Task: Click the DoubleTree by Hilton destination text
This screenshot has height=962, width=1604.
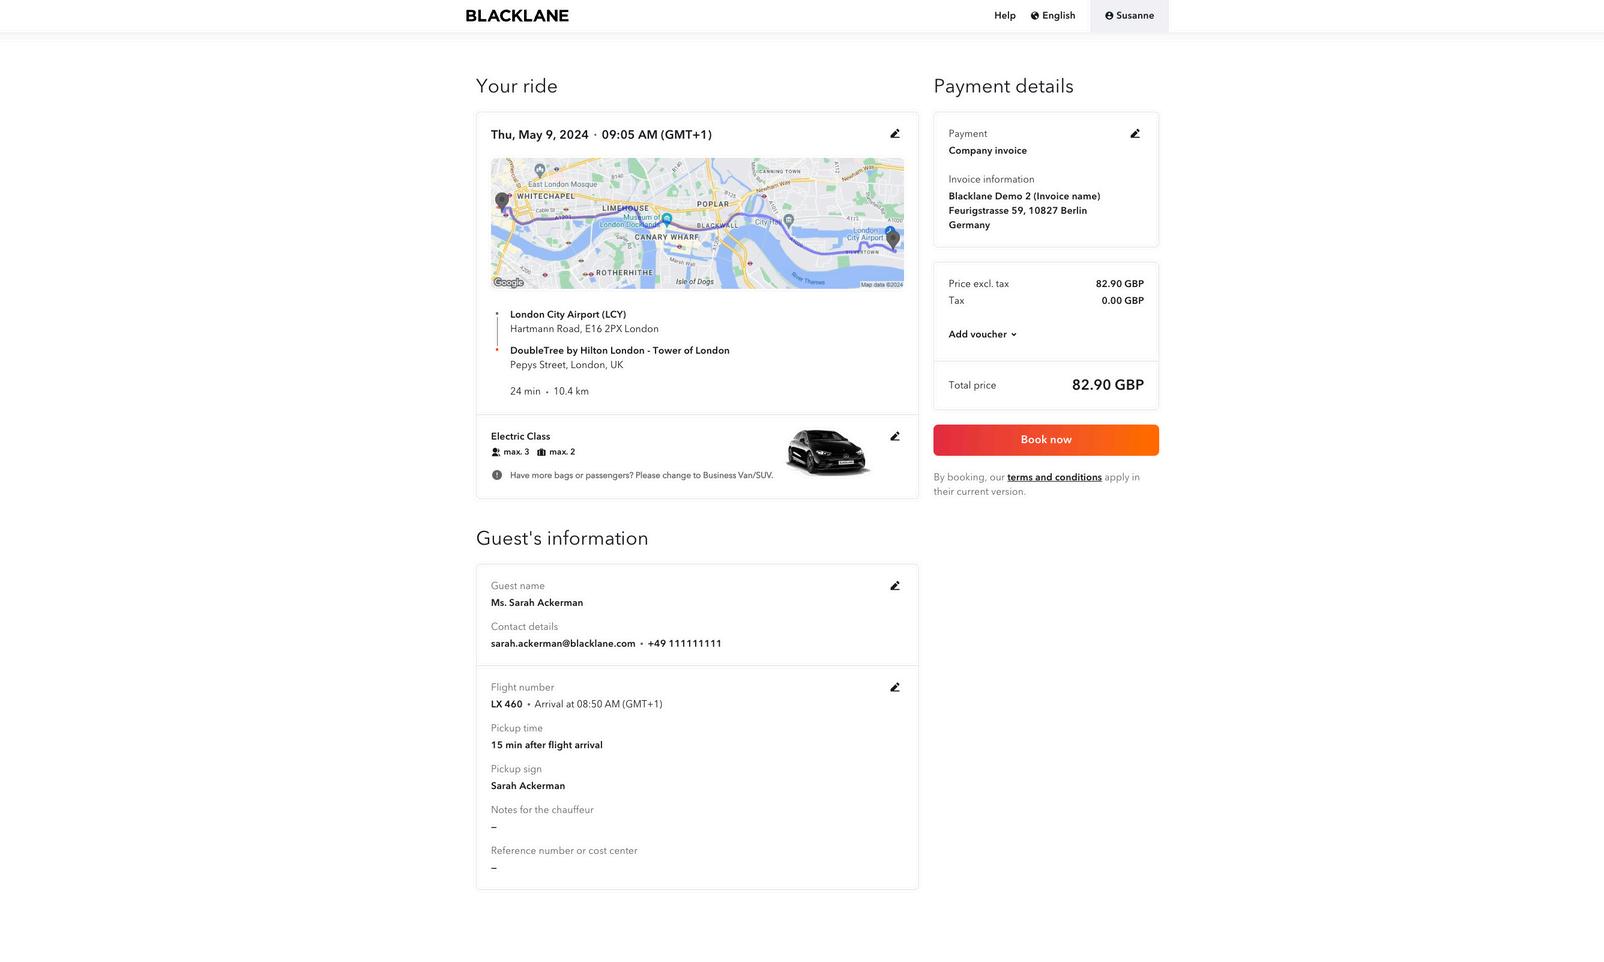Action: pyautogui.click(x=619, y=351)
